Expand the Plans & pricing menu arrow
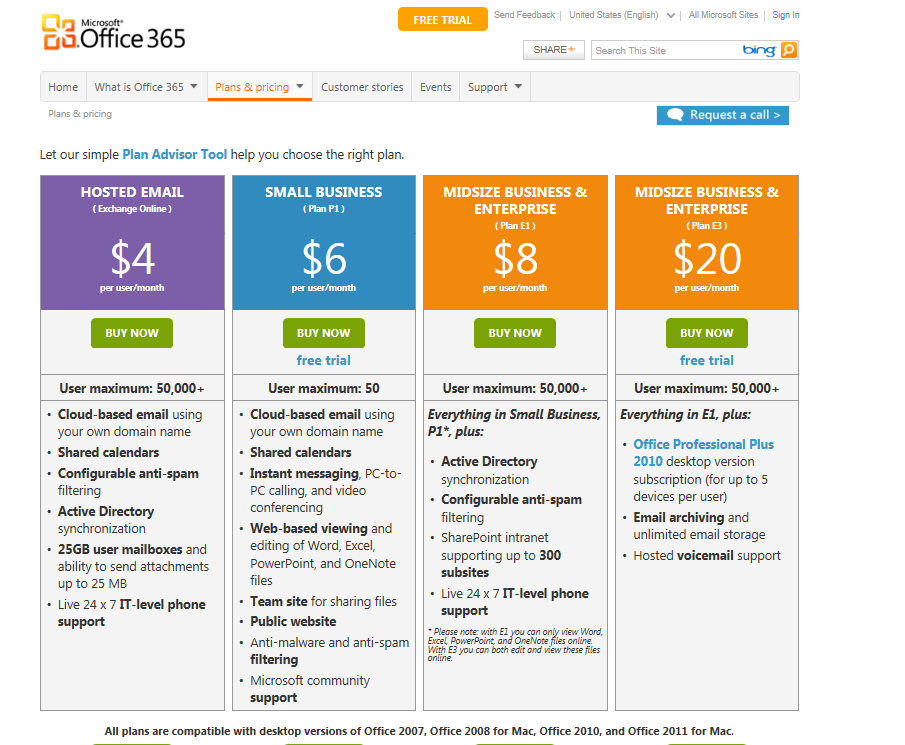The image size is (905, 745). (x=300, y=87)
